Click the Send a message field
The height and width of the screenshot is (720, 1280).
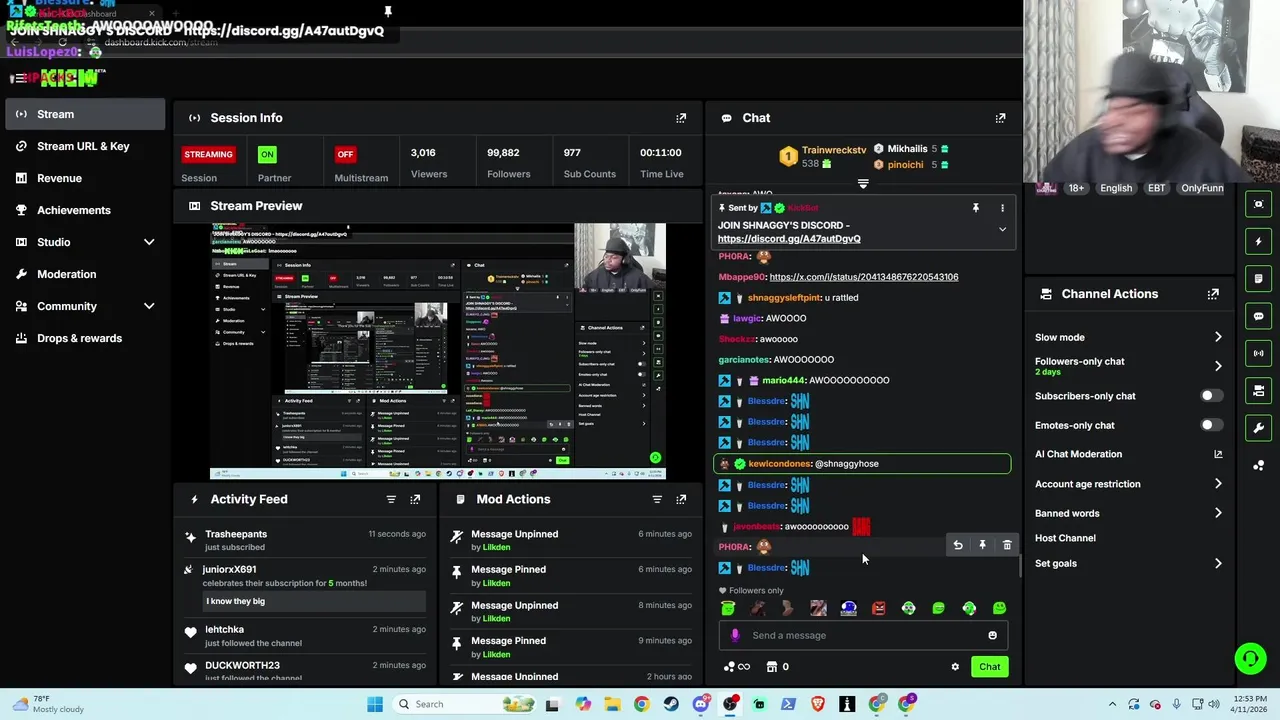[x=863, y=635]
